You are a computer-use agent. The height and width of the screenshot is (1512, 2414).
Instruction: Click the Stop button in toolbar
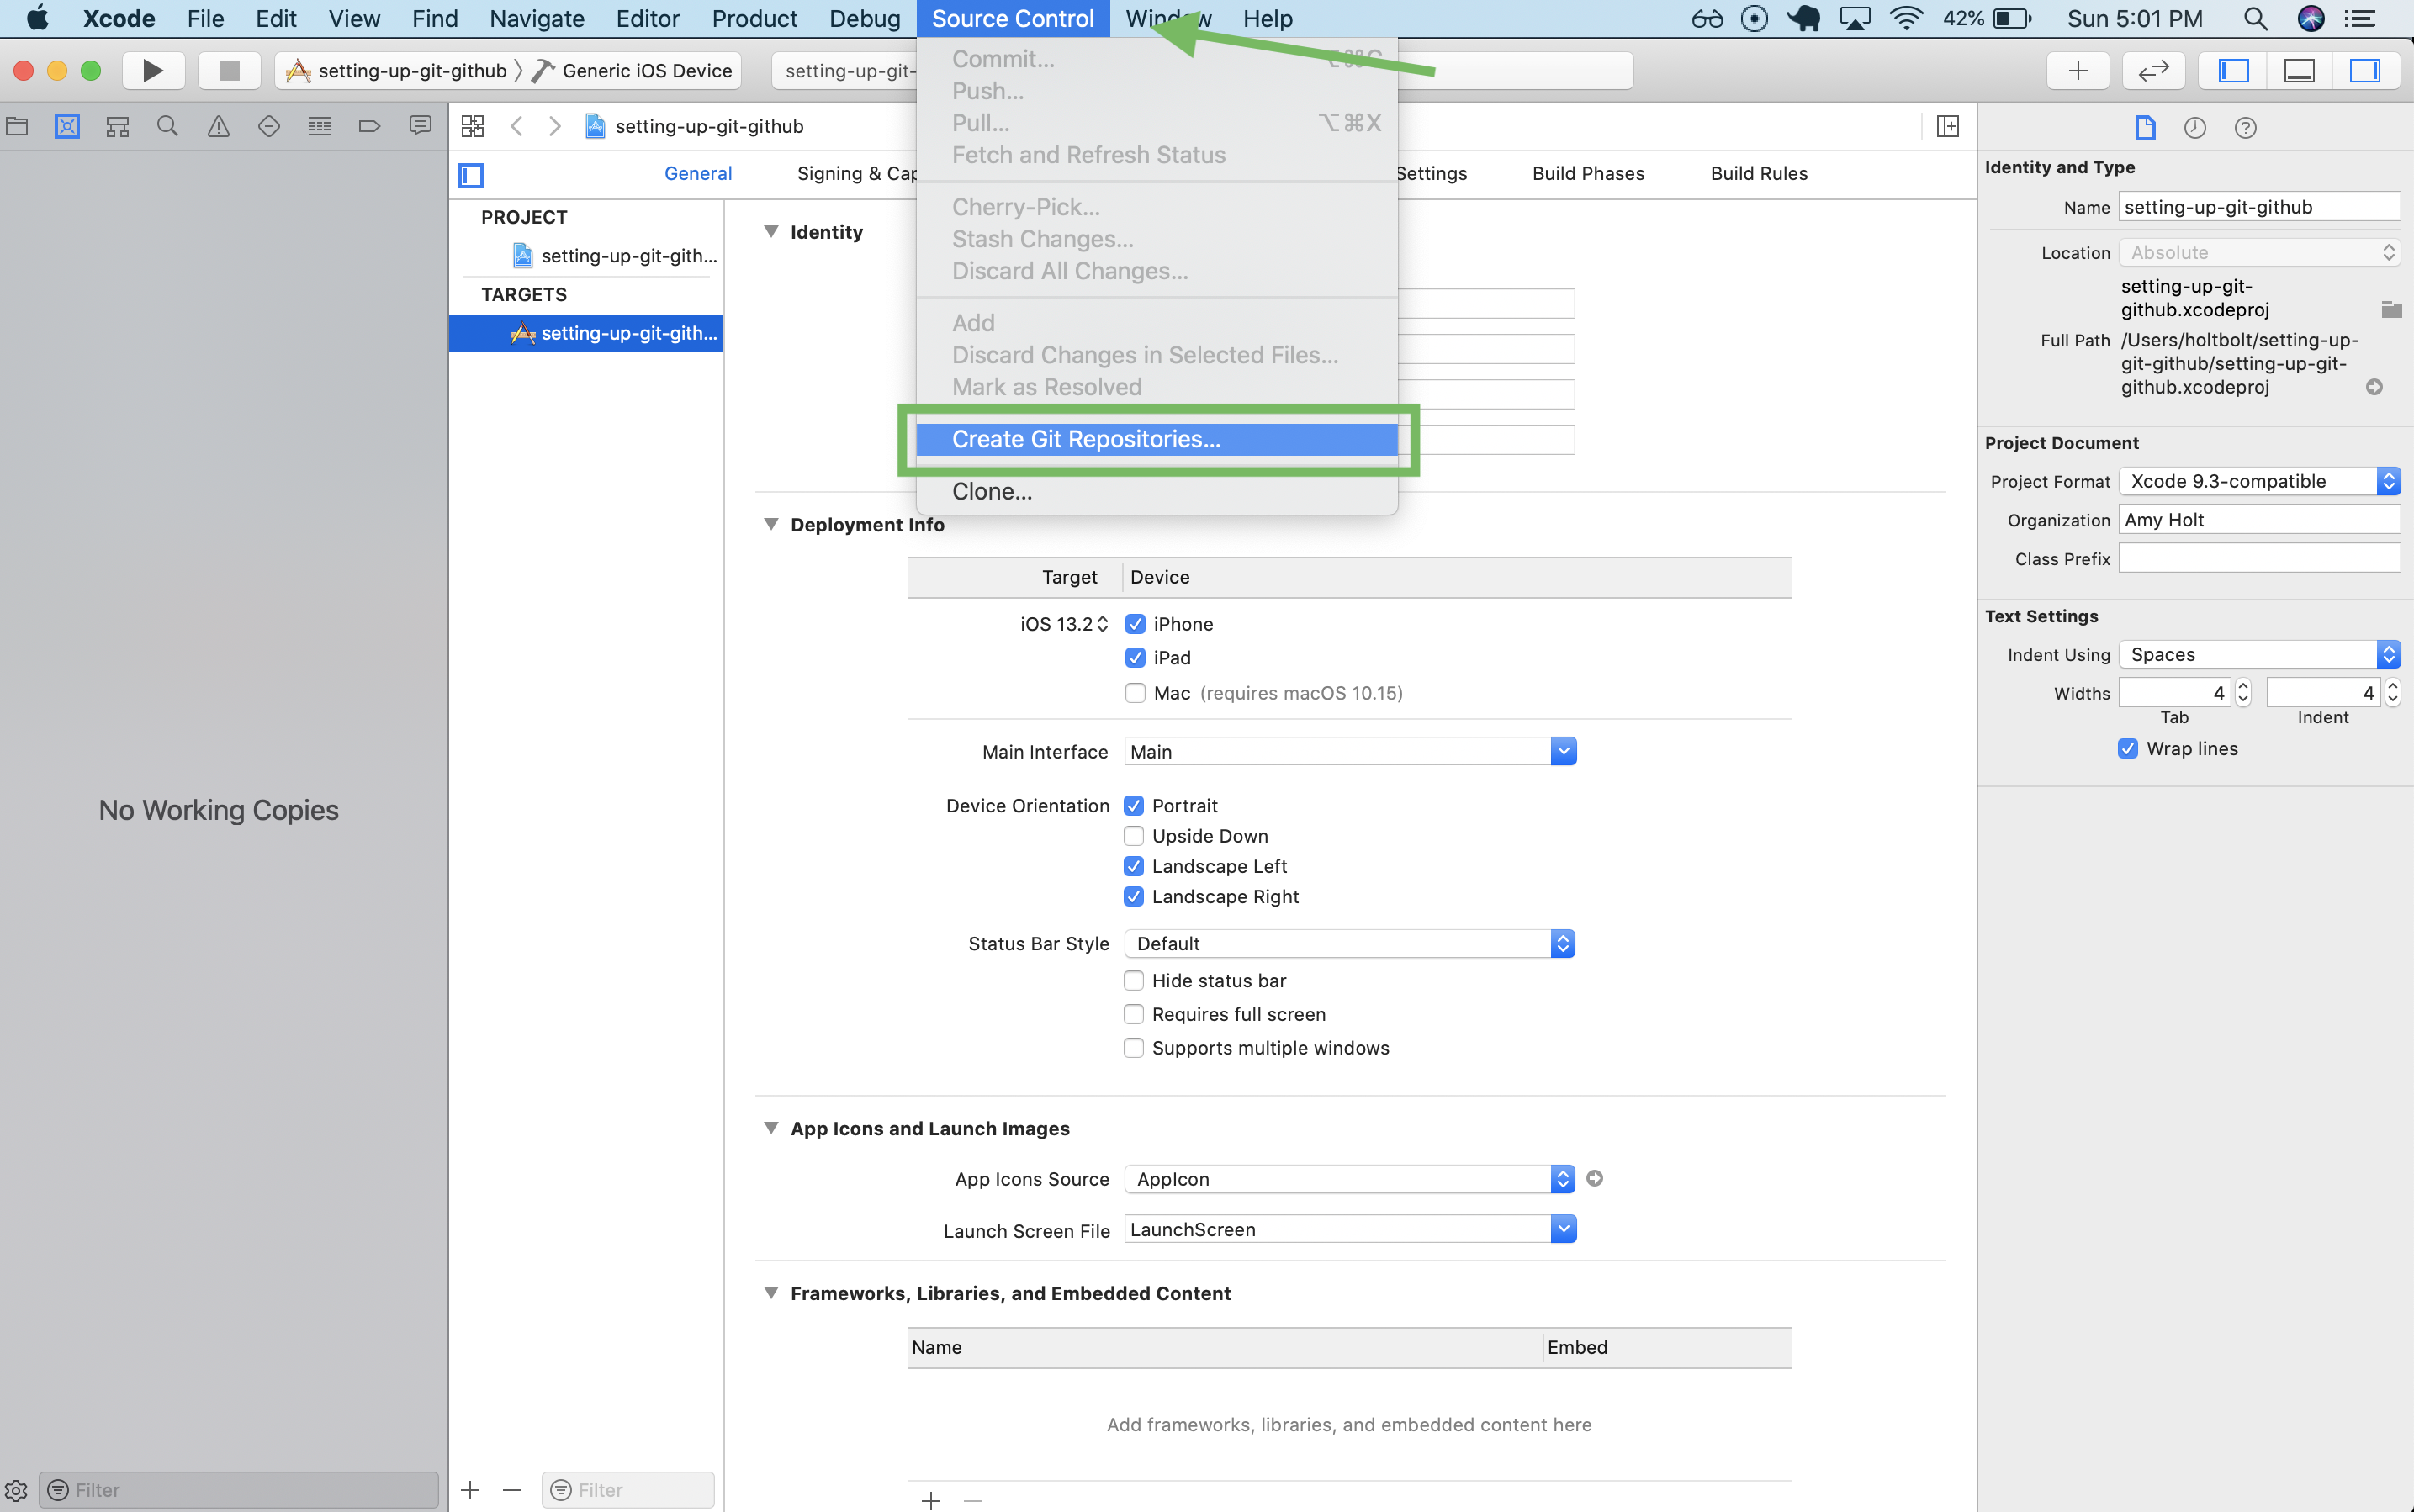pos(228,70)
